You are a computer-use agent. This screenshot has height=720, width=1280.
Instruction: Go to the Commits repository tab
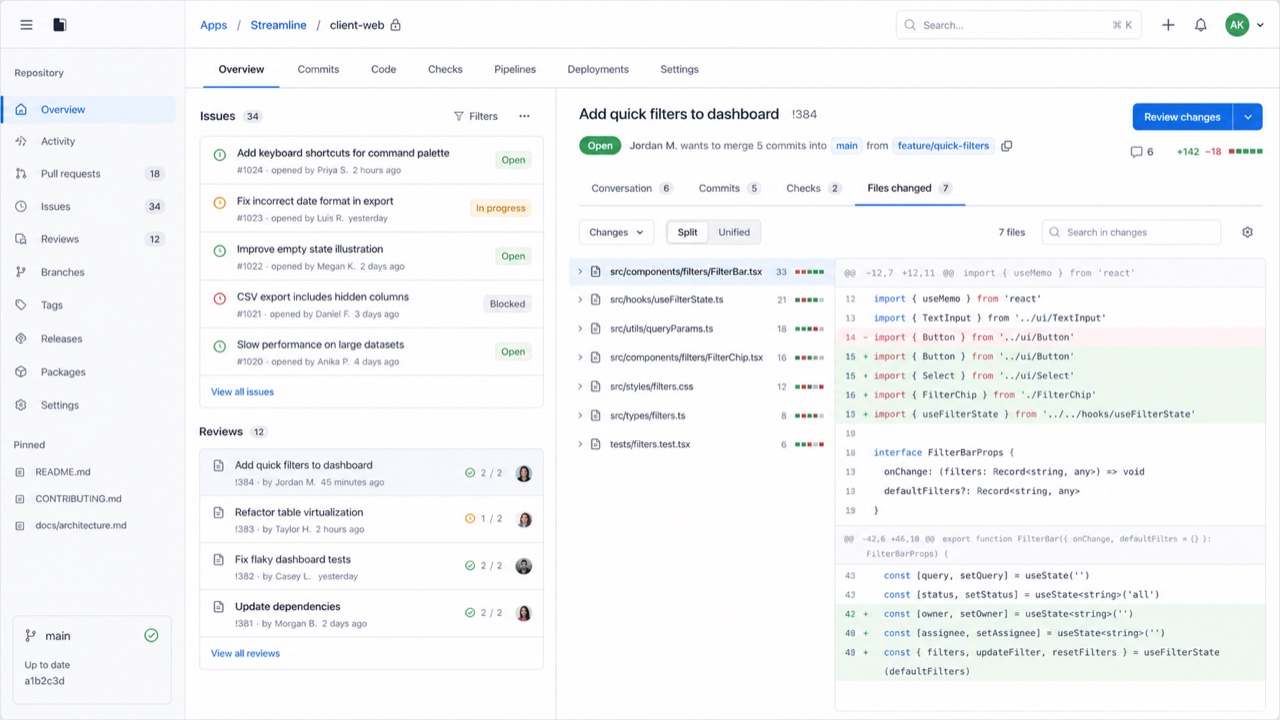tap(318, 70)
